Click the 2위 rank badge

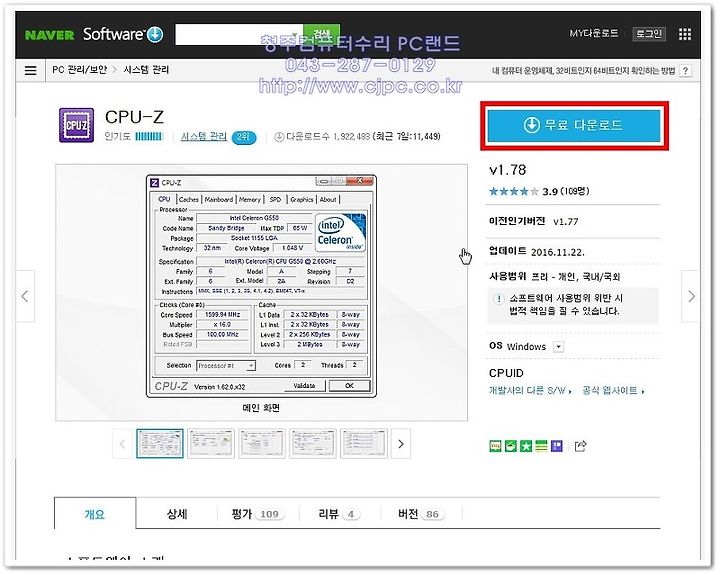tap(244, 137)
